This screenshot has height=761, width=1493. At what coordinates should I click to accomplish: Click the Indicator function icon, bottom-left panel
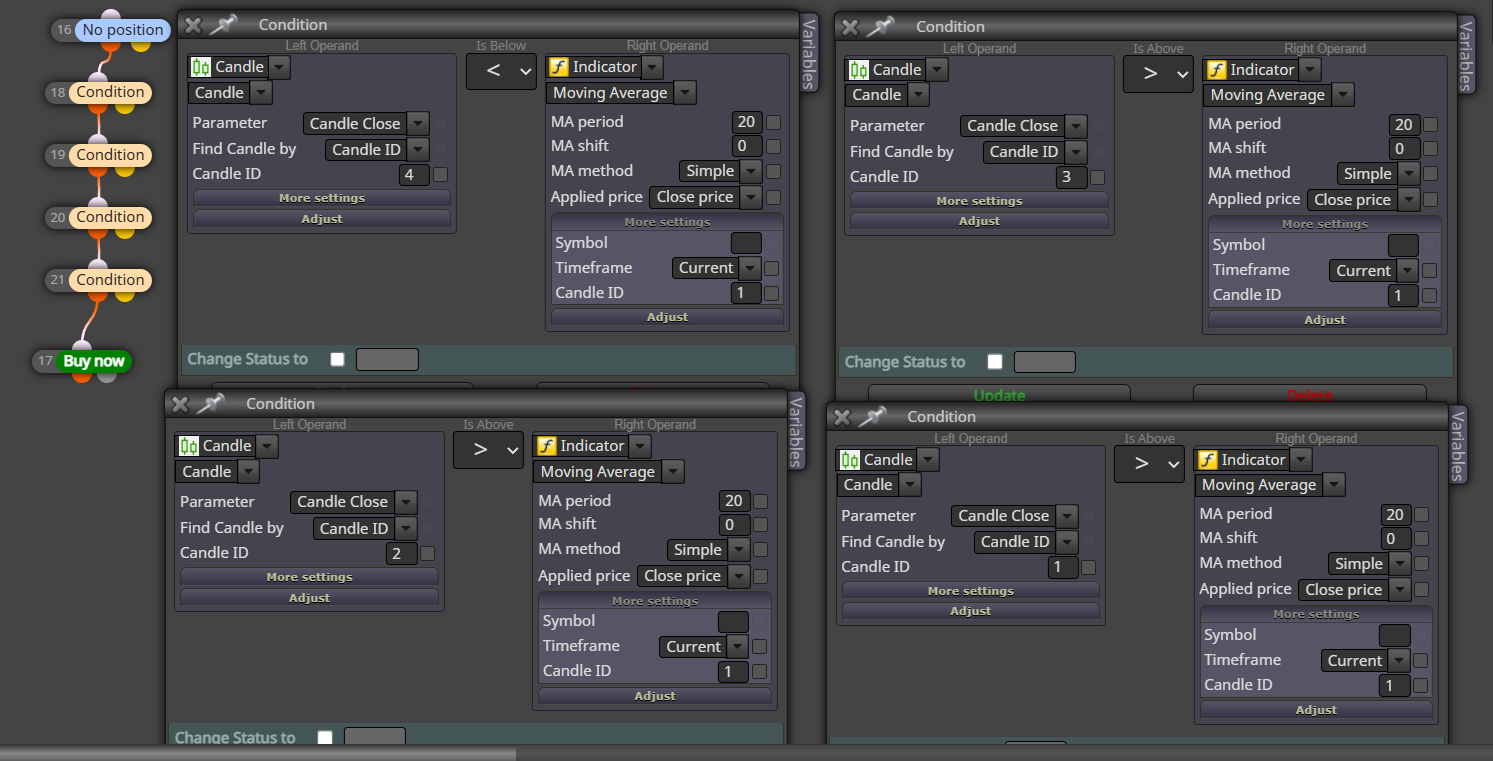click(x=547, y=446)
